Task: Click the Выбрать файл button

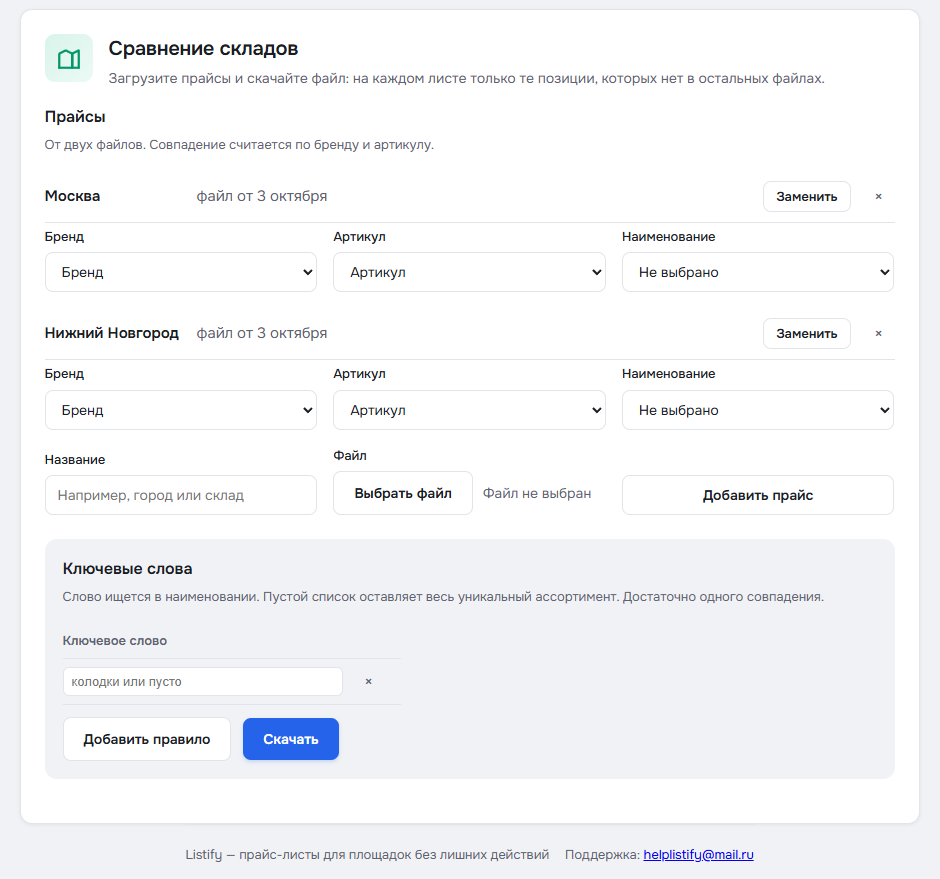Action: tap(403, 493)
